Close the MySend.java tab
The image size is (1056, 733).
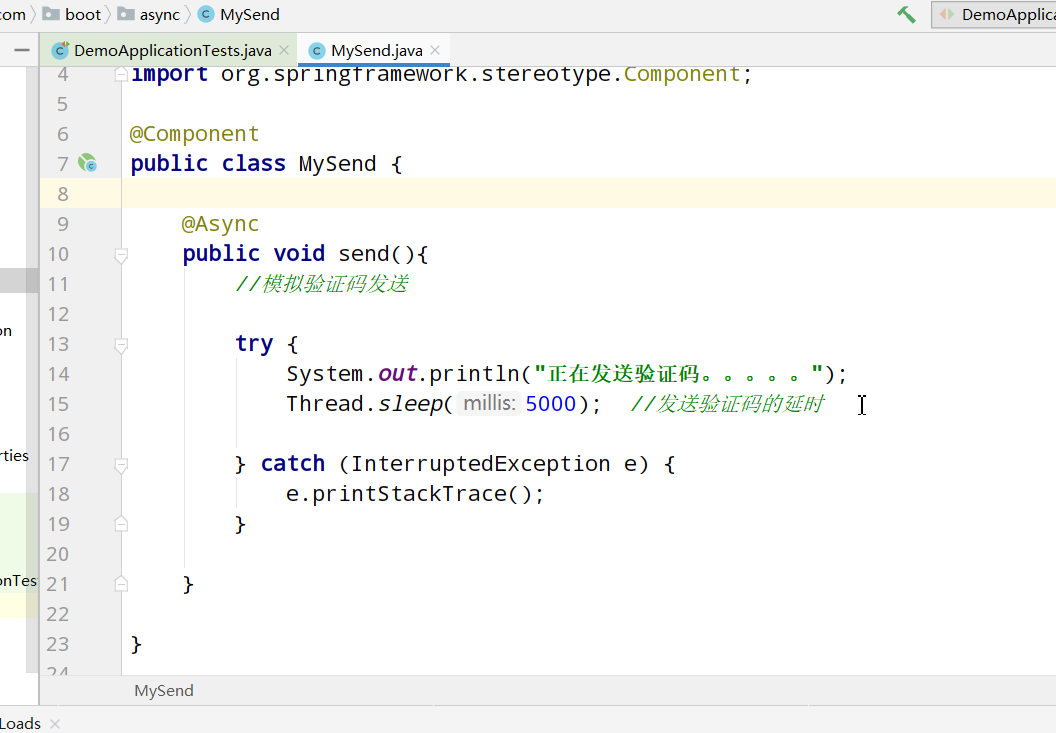435,50
